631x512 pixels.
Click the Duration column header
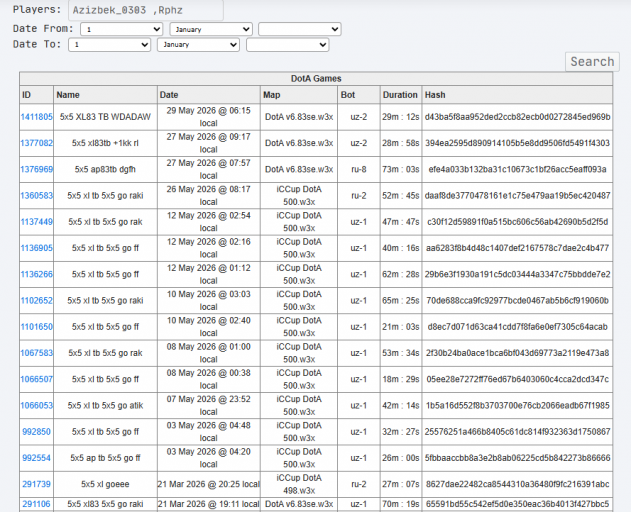[x=400, y=95]
